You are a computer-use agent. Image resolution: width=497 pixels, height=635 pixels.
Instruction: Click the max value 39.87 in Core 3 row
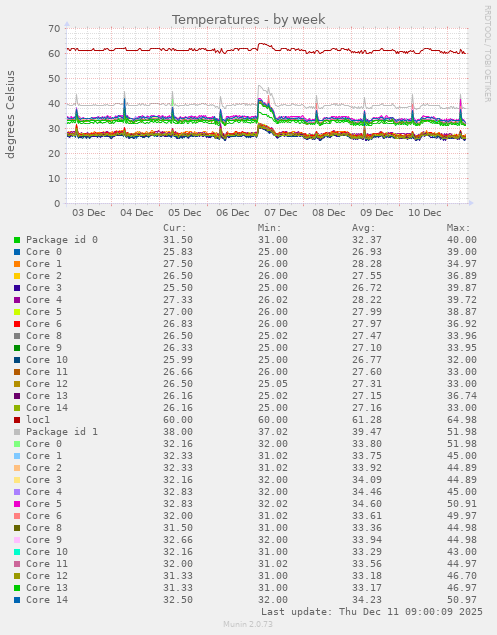462,288
